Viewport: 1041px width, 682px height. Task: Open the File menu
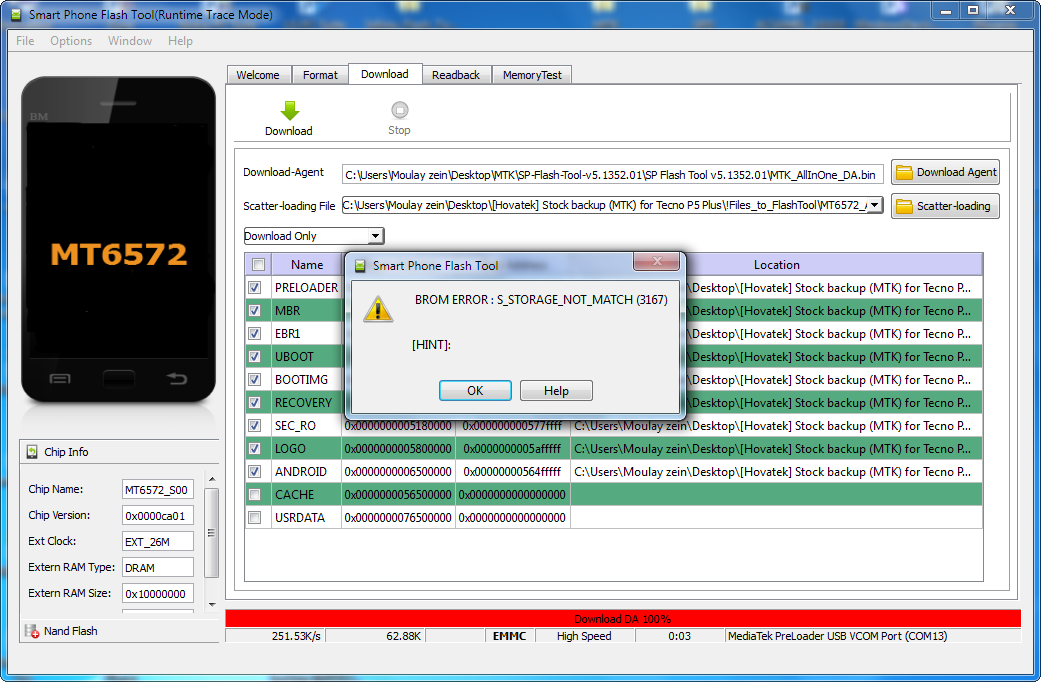pyautogui.click(x=25, y=41)
